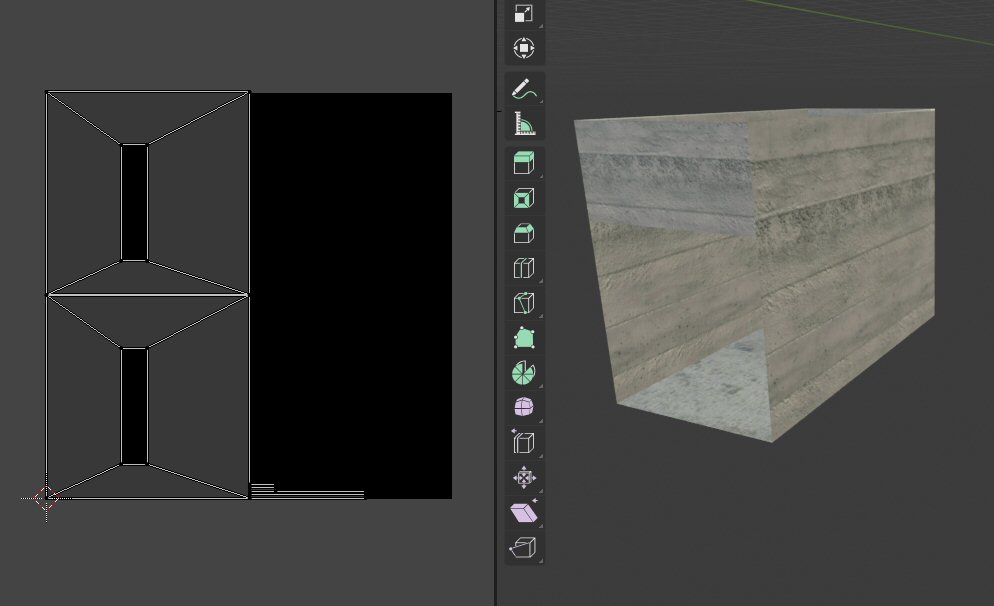Select the Spin tool
The image size is (994, 606).
524,373
